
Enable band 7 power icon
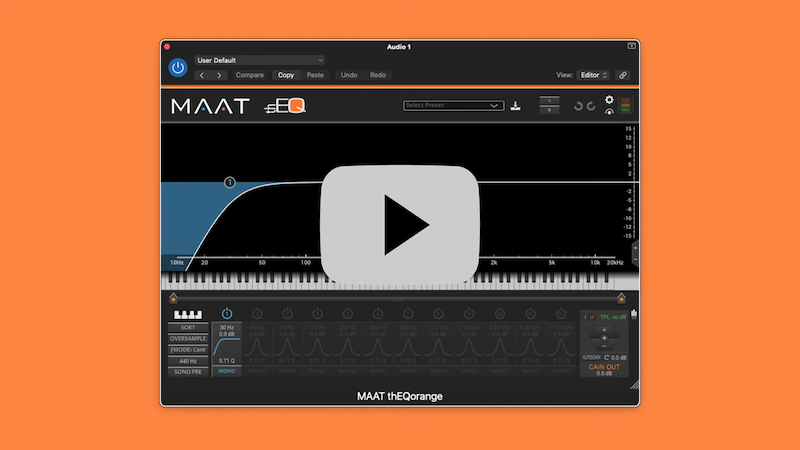(x=408, y=313)
